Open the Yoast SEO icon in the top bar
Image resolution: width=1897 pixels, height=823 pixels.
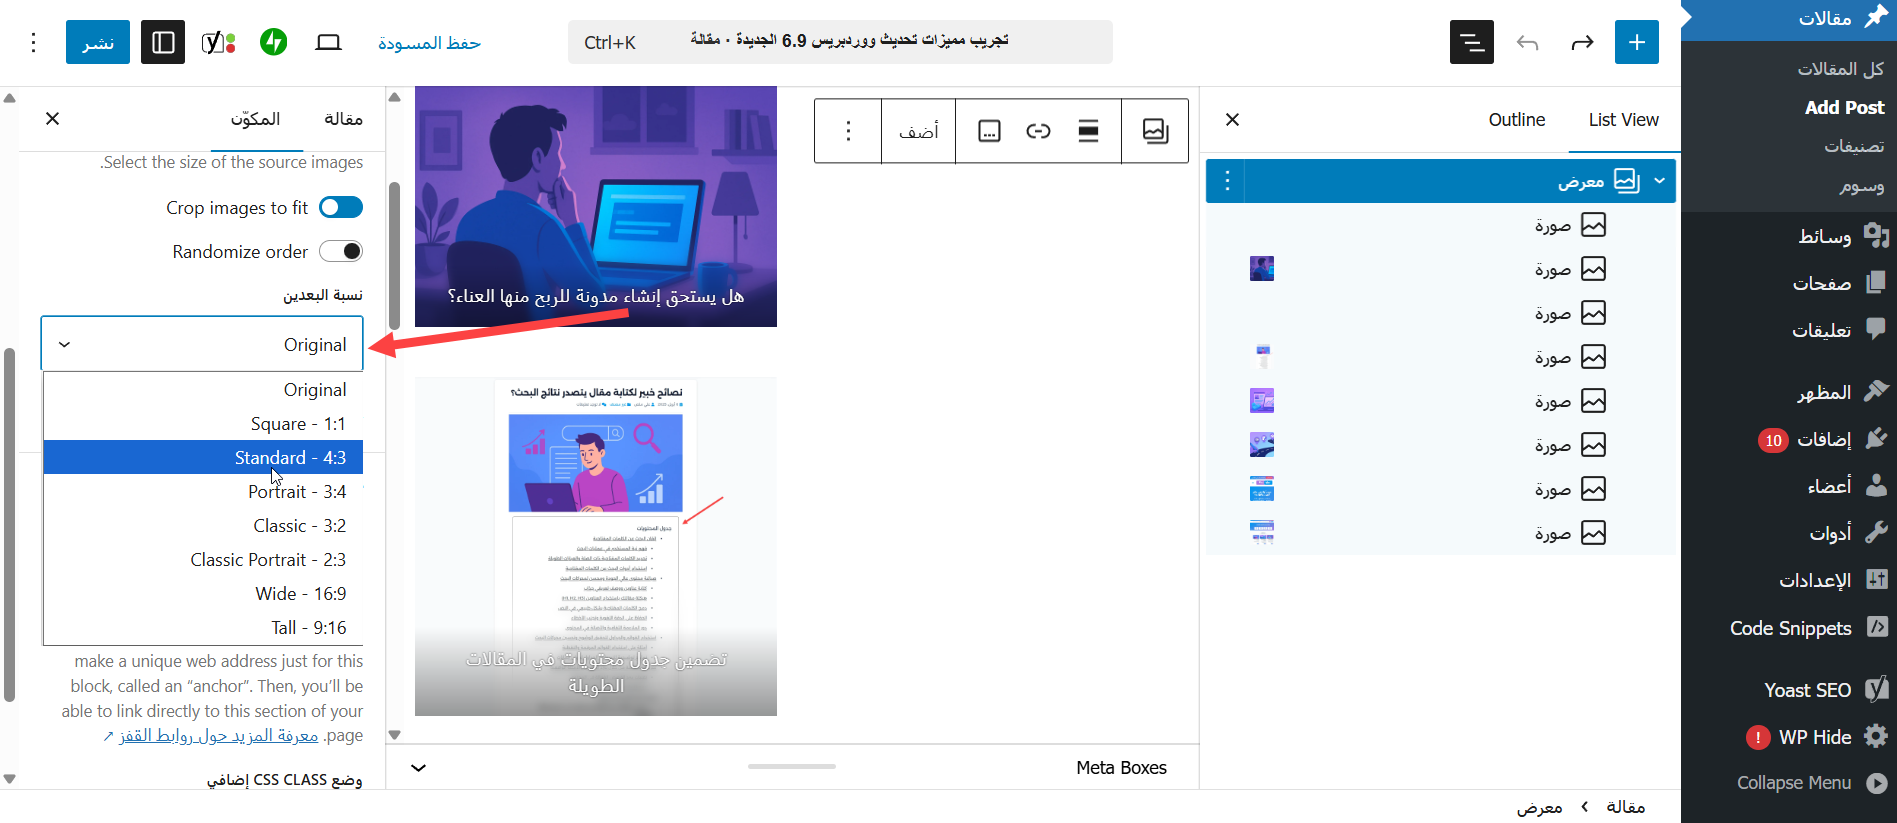click(x=218, y=42)
